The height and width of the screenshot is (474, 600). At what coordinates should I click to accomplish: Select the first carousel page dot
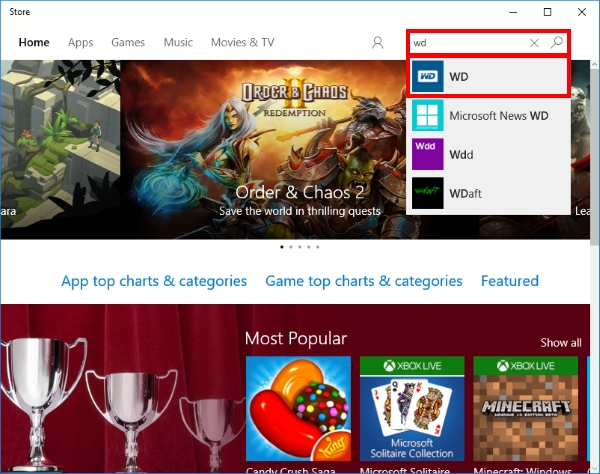click(x=282, y=247)
